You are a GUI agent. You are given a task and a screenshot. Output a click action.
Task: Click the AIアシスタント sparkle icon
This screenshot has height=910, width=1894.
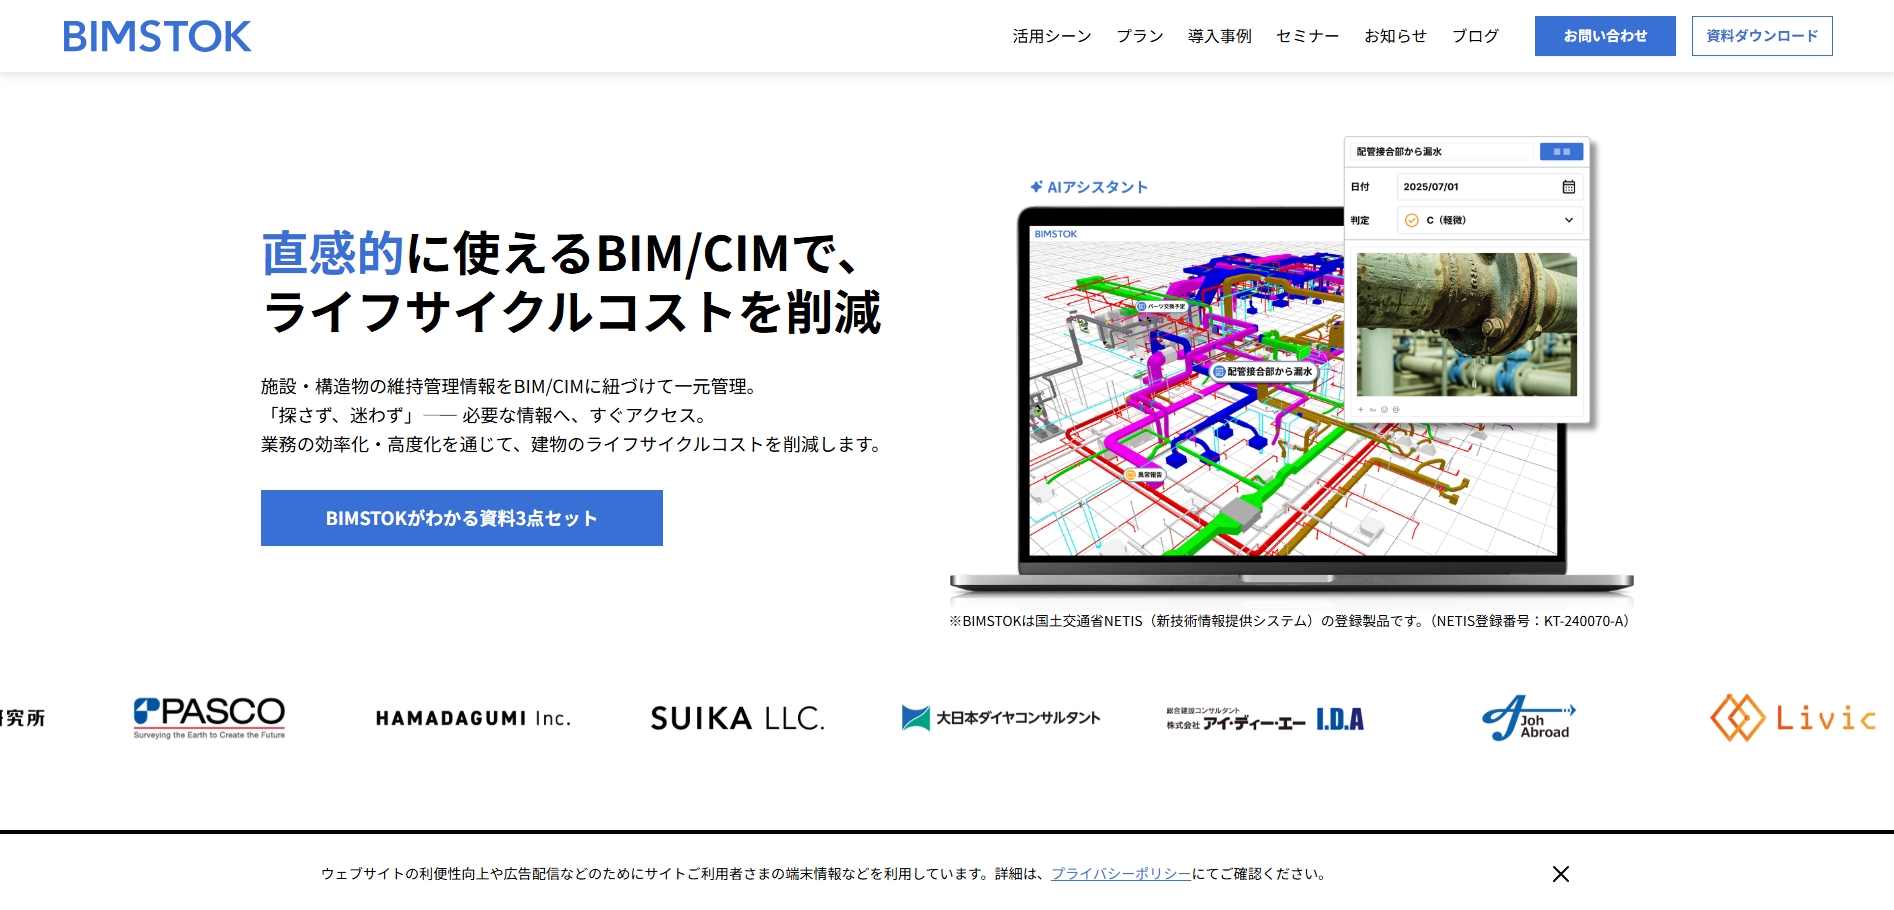pos(1037,187)
